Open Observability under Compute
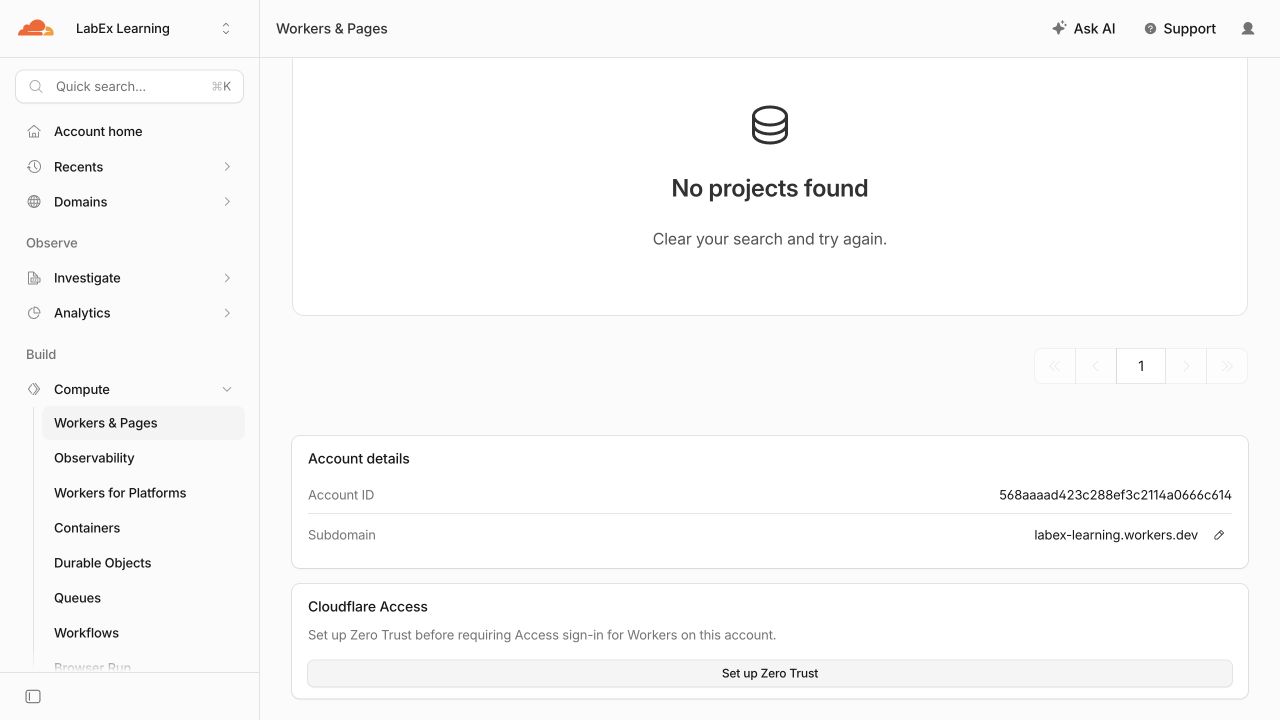 click(143, 458)
